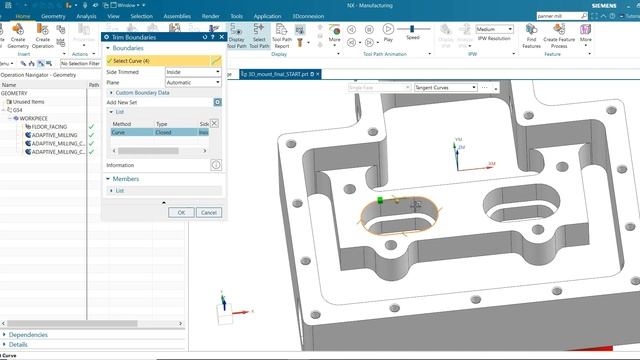640x360 pixels.
Task: Expand the Dependencies panel
Action: [4, 334]
